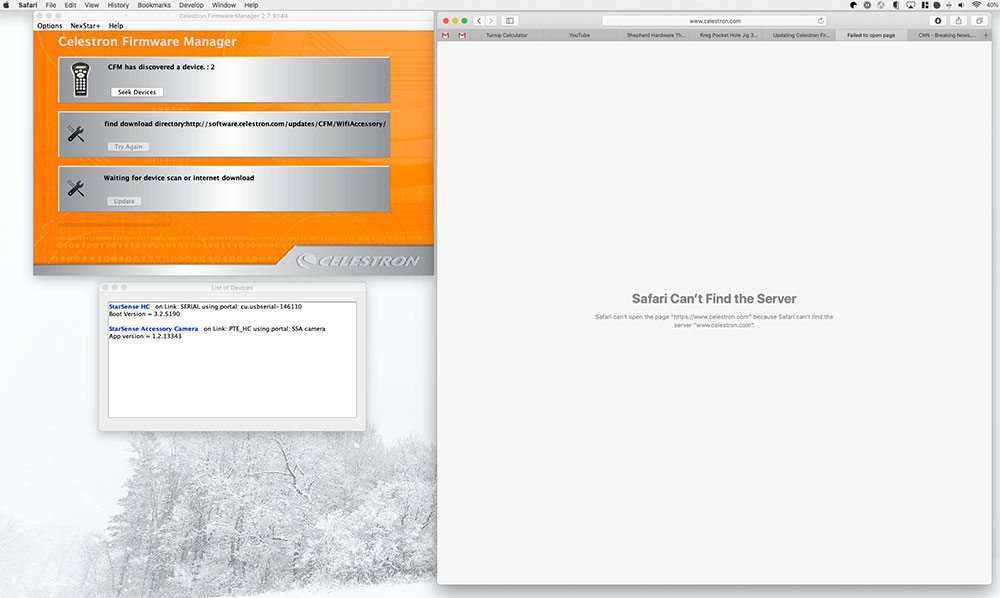Viewport: 1000px width, 598px height.
Task: Click the Seek Devices button
Action: [x=137, y=92]
